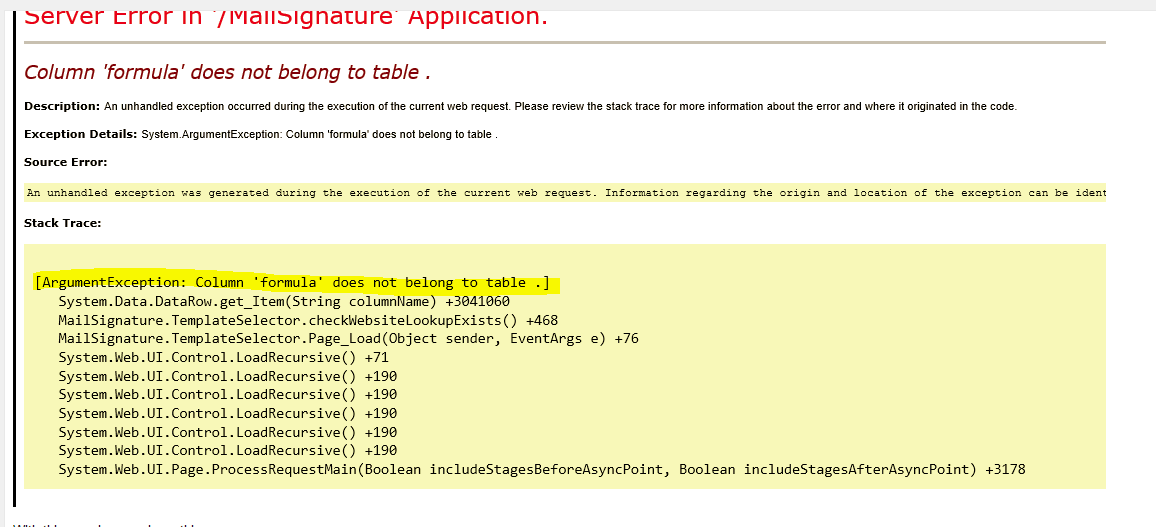1156x527 pixels.
Task: Click the 'Source Error:' label
Action: [66, 162]
